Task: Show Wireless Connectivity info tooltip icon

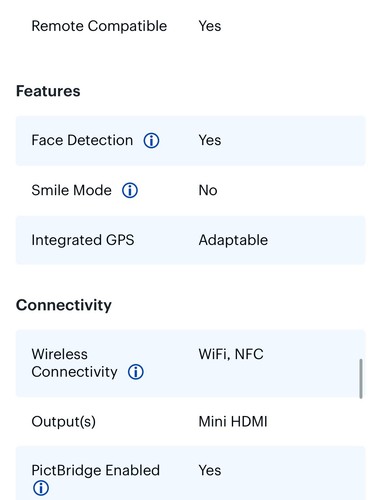Action: click(x=136, y=372)
